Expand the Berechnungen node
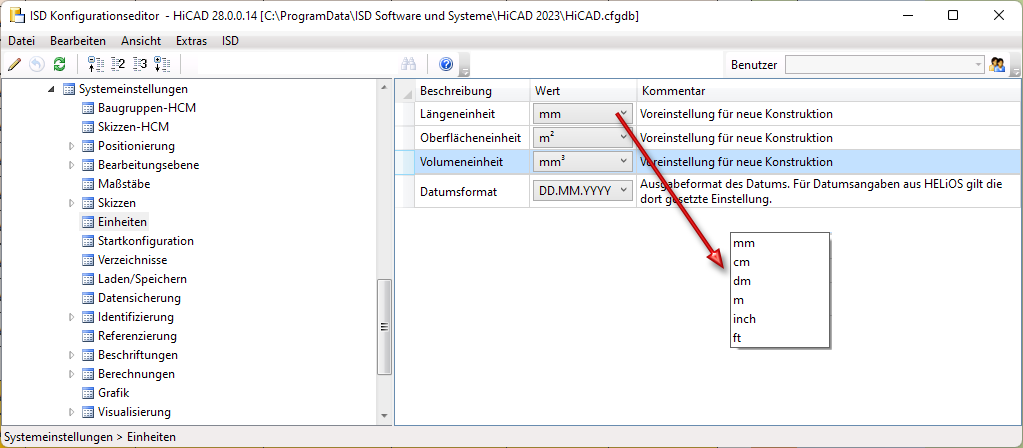Viewport: 1023px width, 448px height. point(72,374)
